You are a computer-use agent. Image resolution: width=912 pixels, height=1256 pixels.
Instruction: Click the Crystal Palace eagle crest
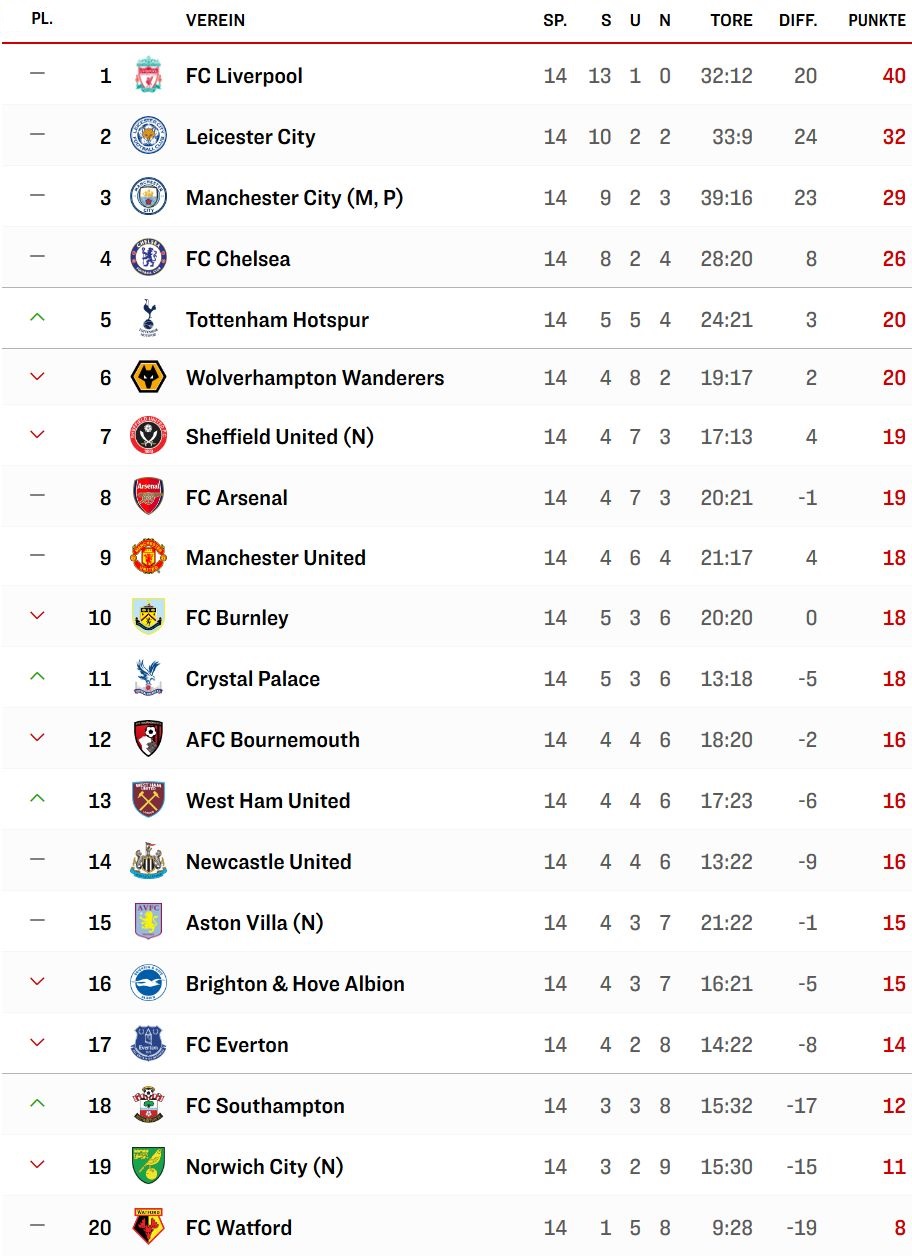point(148,679)
